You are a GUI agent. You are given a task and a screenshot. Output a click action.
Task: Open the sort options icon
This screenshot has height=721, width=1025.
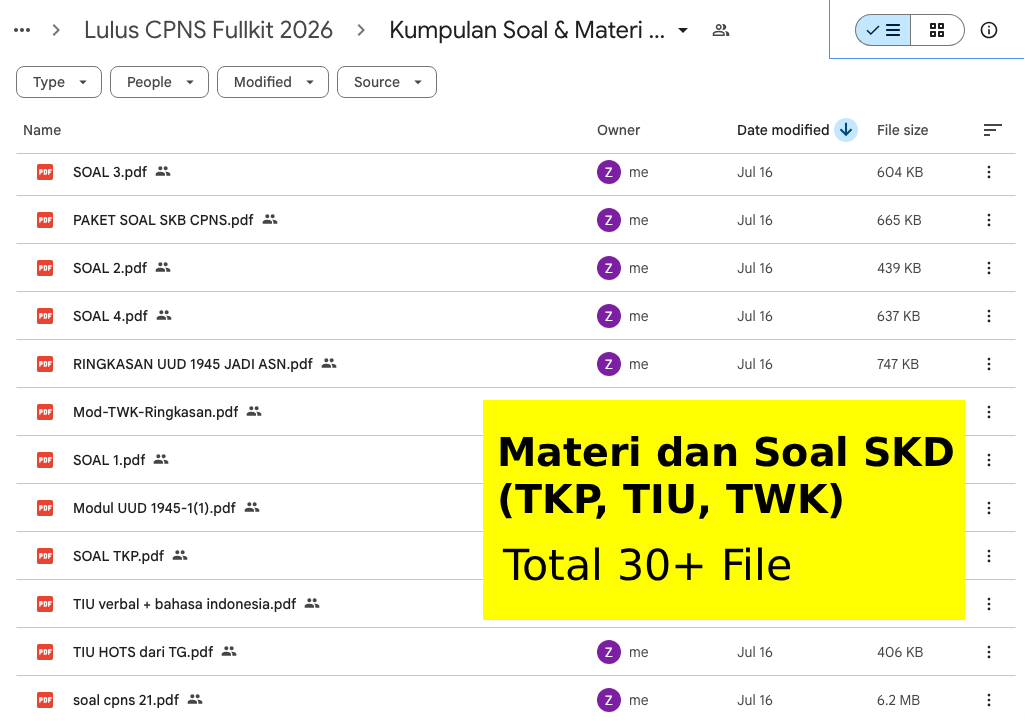[992, 130]
